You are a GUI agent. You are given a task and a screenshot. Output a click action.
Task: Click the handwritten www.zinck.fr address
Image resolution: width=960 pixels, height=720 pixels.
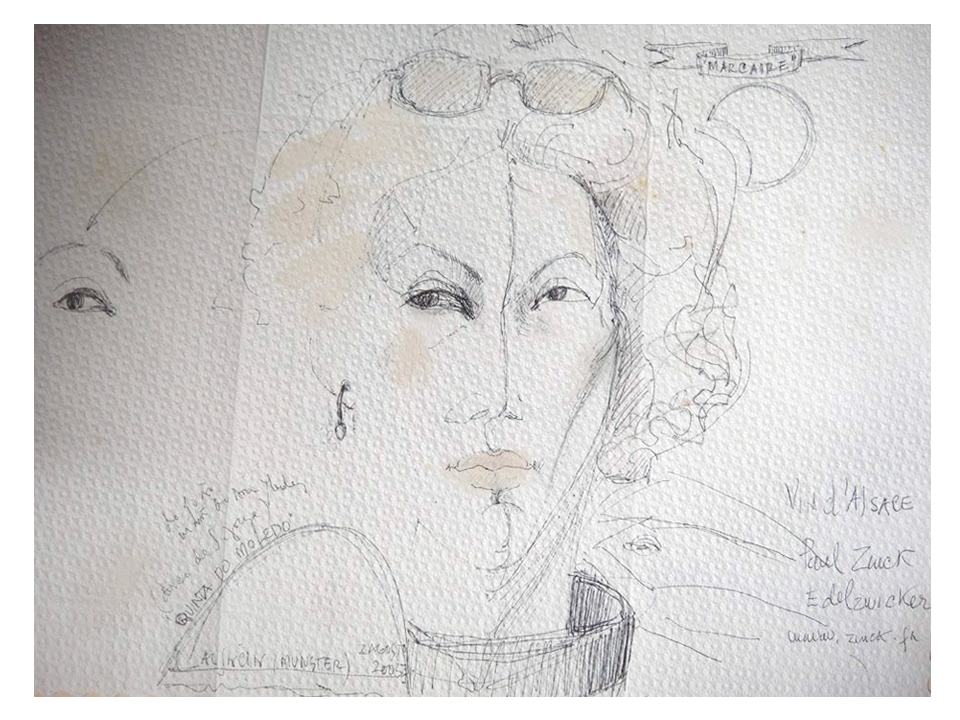click(853, 636)
